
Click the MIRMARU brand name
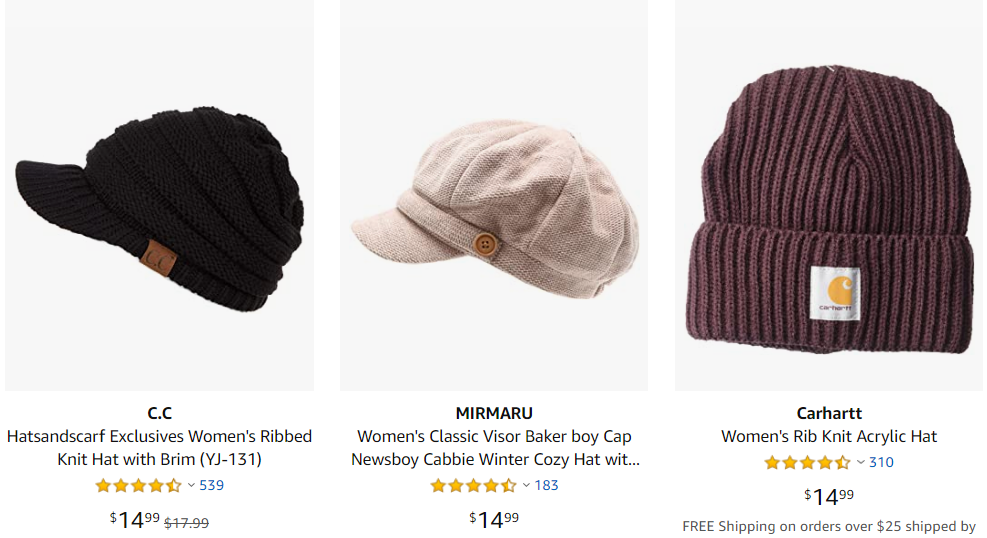494,413
